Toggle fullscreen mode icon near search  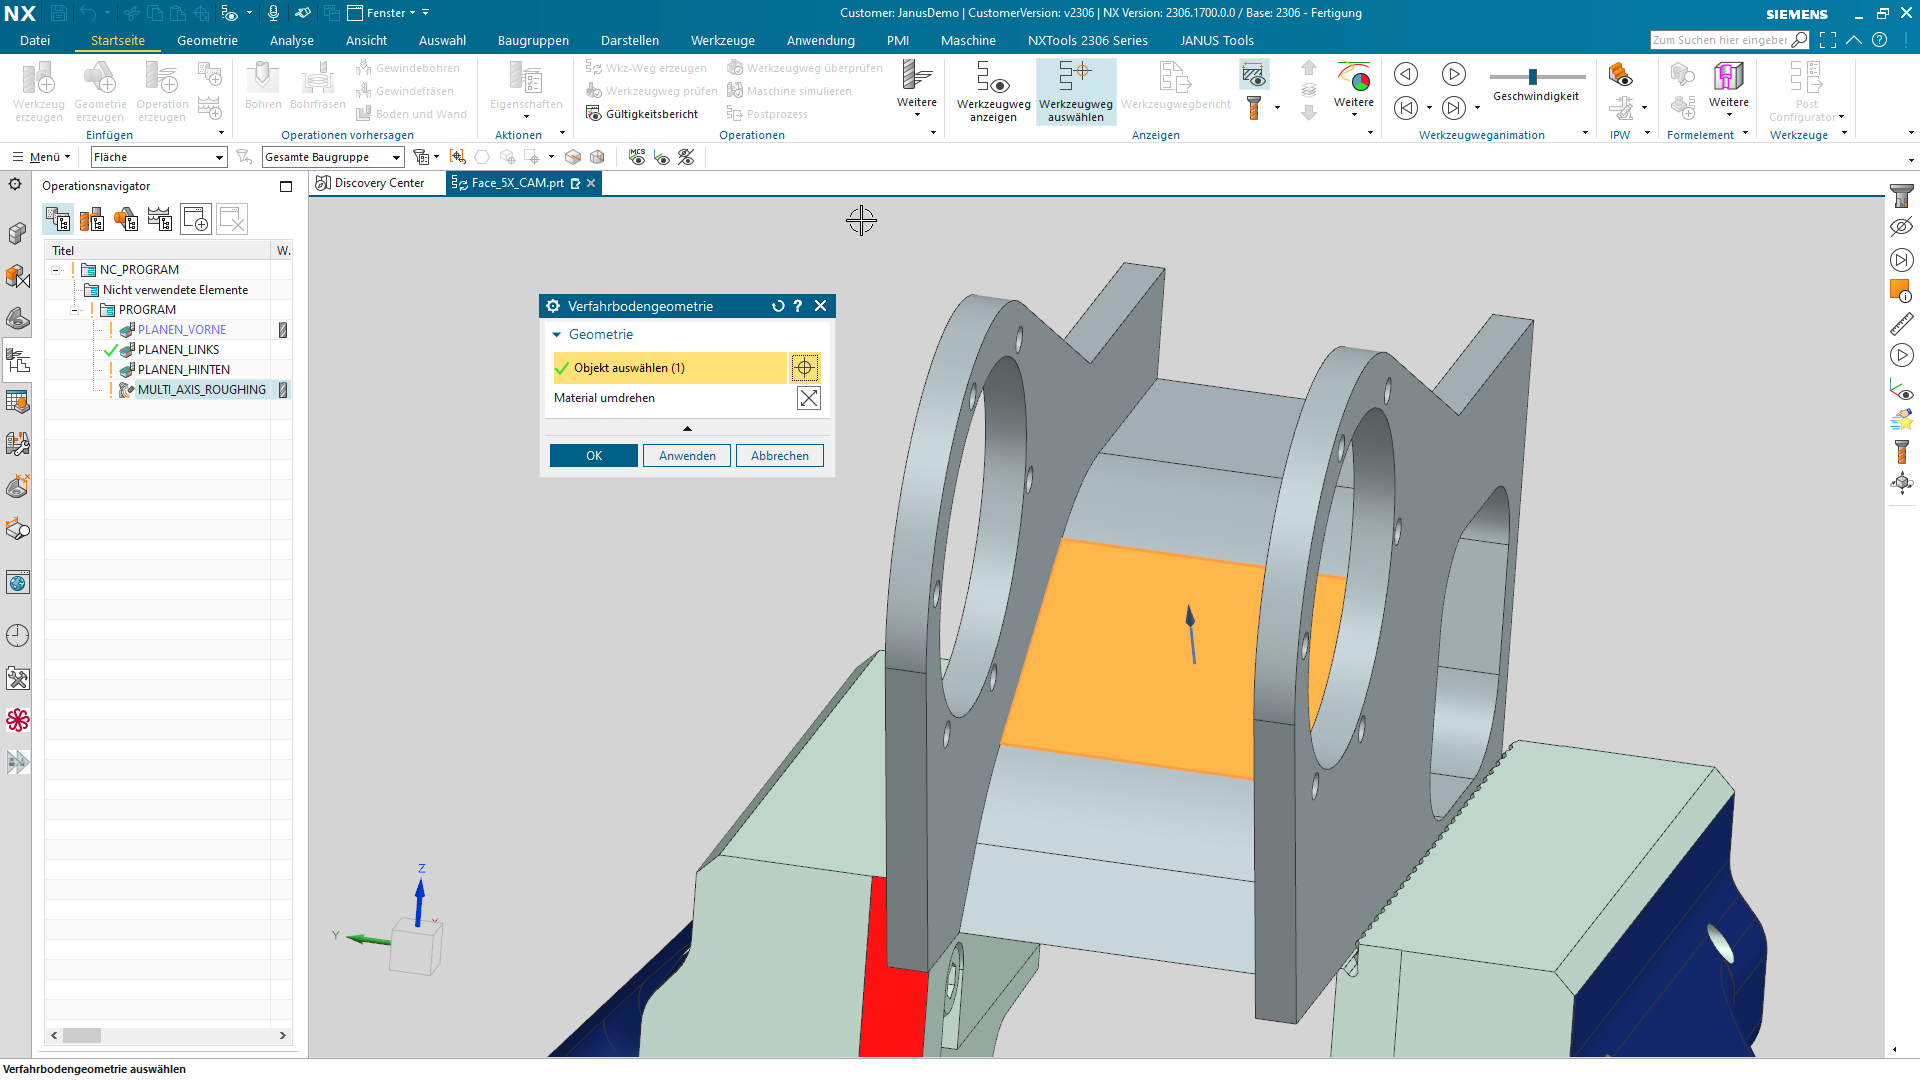(1828, 40)
